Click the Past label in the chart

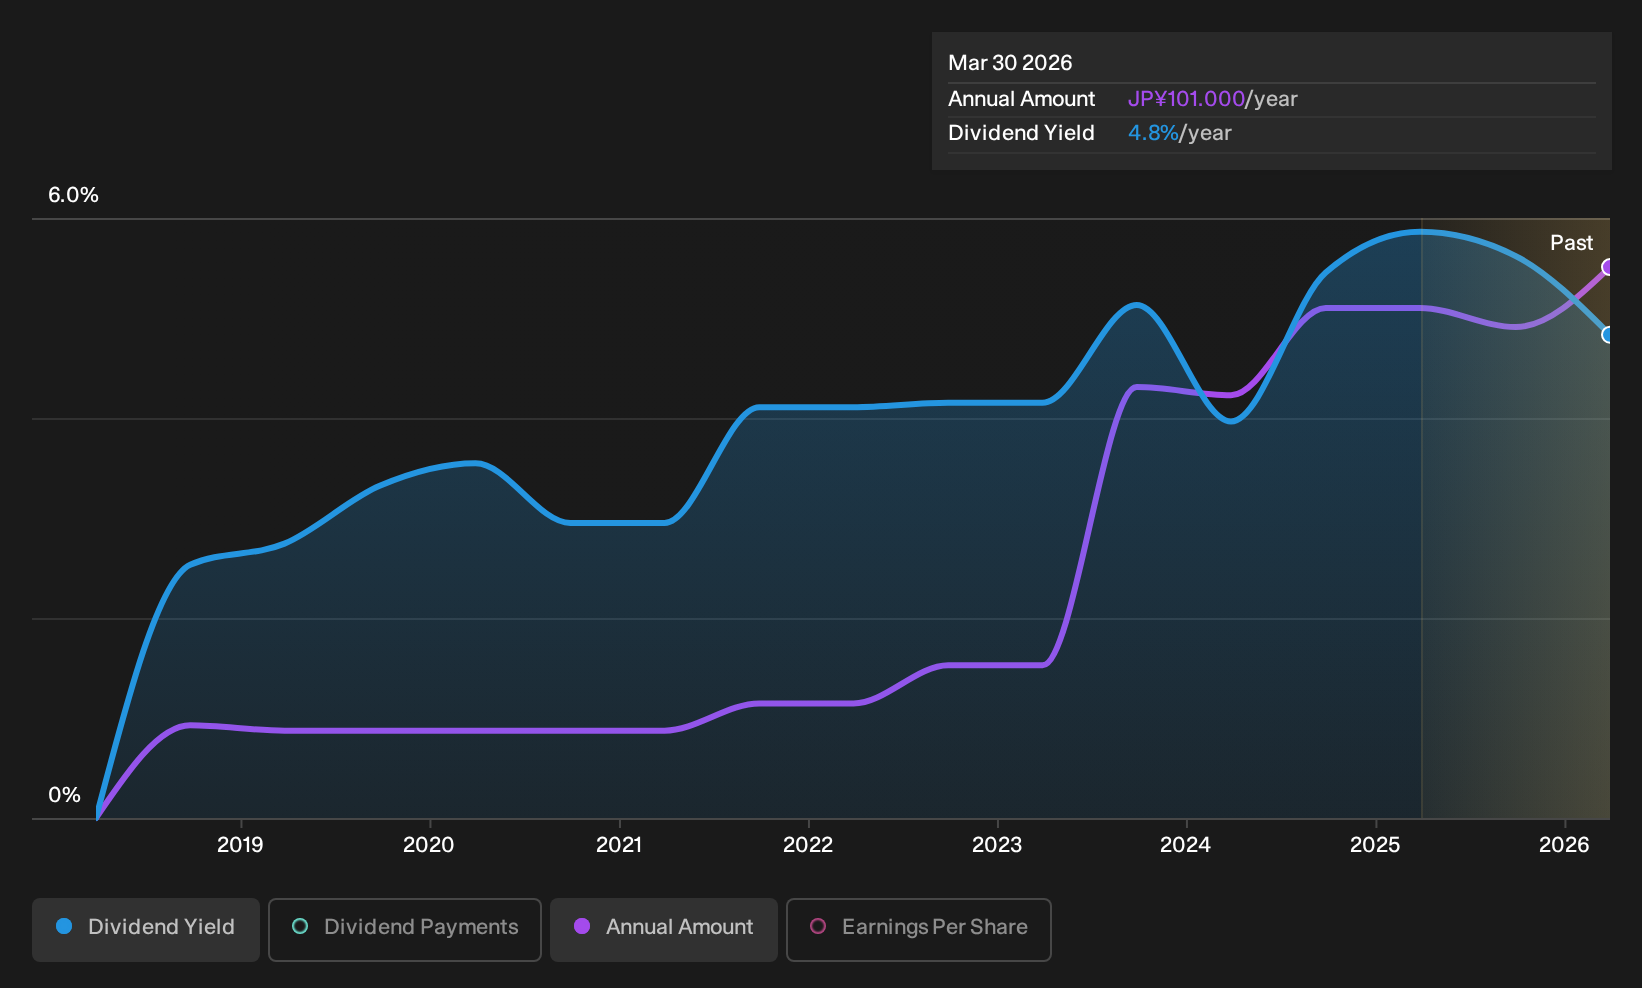(x=1571, y=243)
